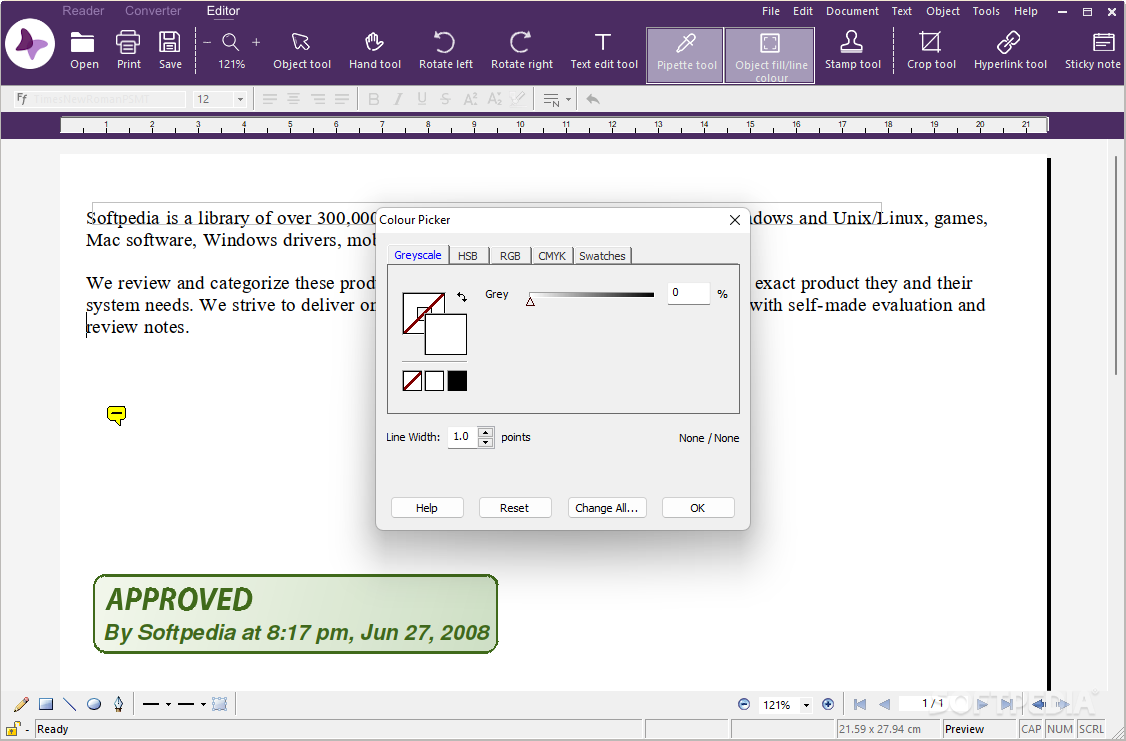Select the Object tool
Screen dimensions: 1126x741
point(302,50)
